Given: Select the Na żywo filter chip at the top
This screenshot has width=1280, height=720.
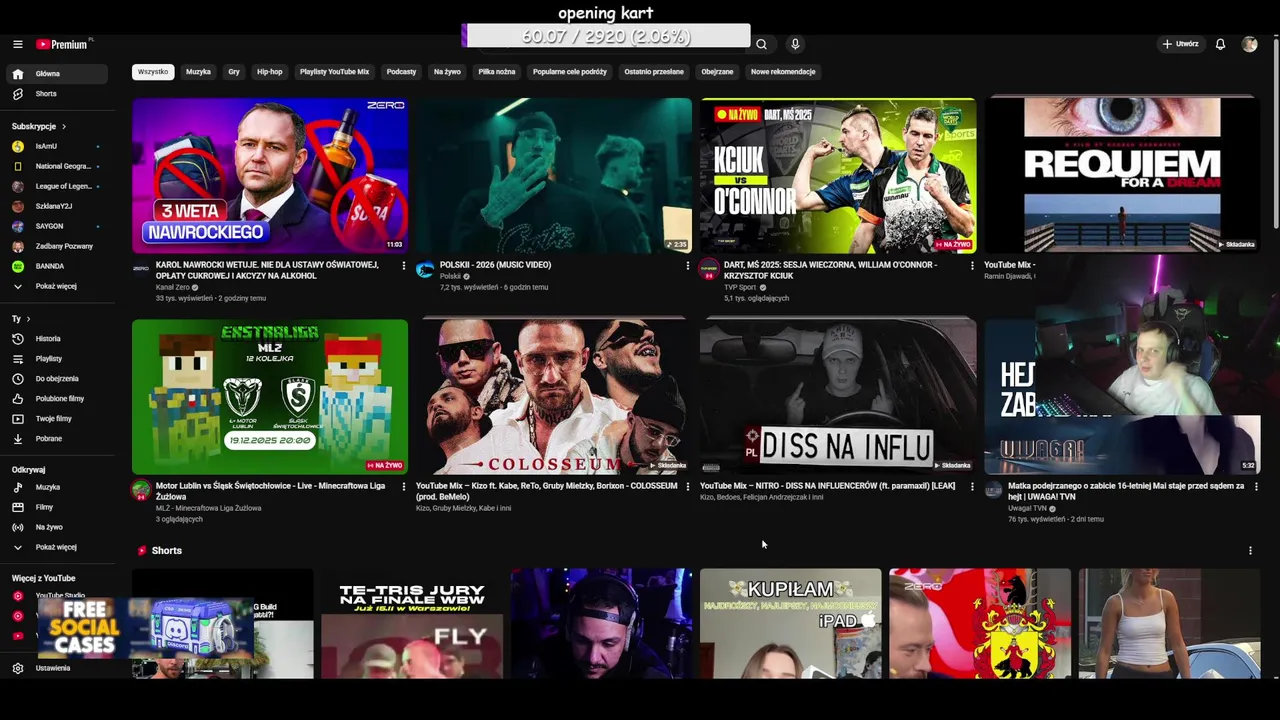Looking at the screenshot, I should tap(447, 72).
